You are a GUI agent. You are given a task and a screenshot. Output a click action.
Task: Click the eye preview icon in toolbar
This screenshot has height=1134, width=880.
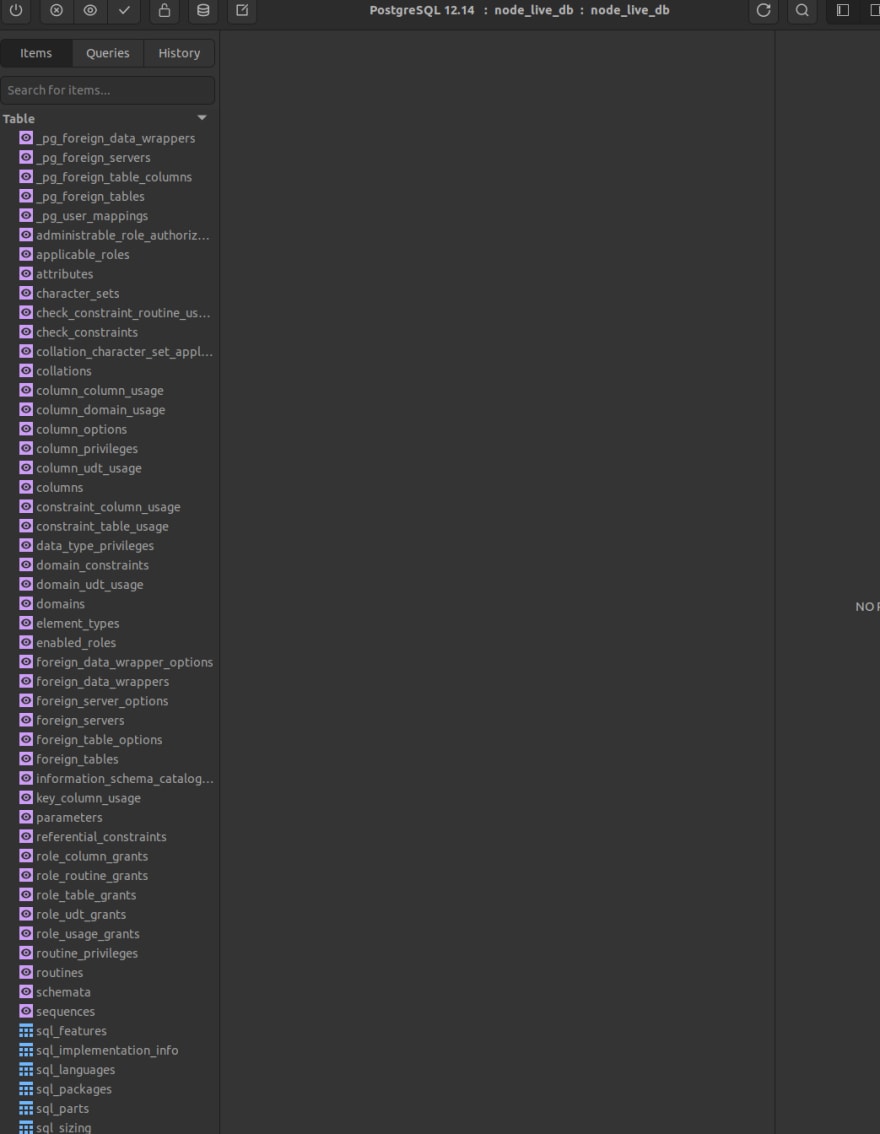[x=90, y=10]
